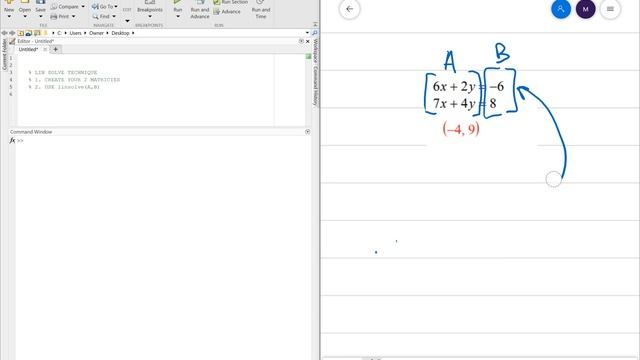This screenshot has width=640, height=360.
Task: Click the browse for folder icon
Action: coord(29,33)
